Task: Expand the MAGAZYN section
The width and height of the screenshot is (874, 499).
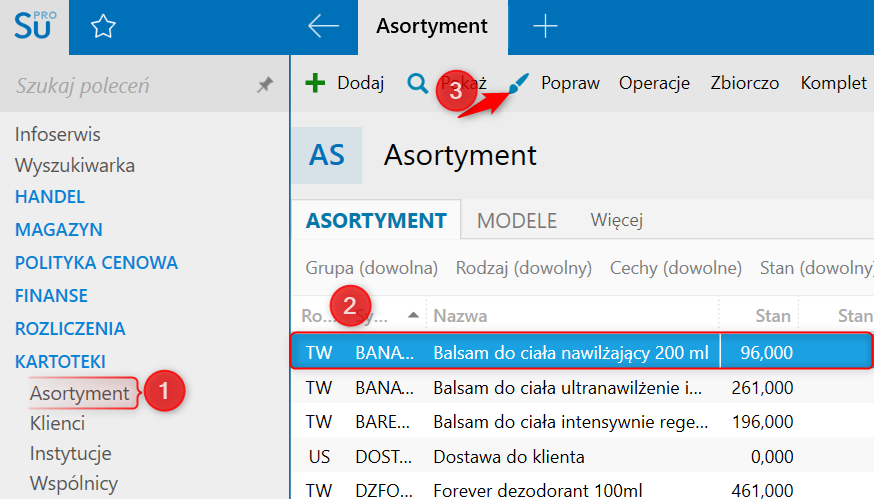Action: point(59,230)
